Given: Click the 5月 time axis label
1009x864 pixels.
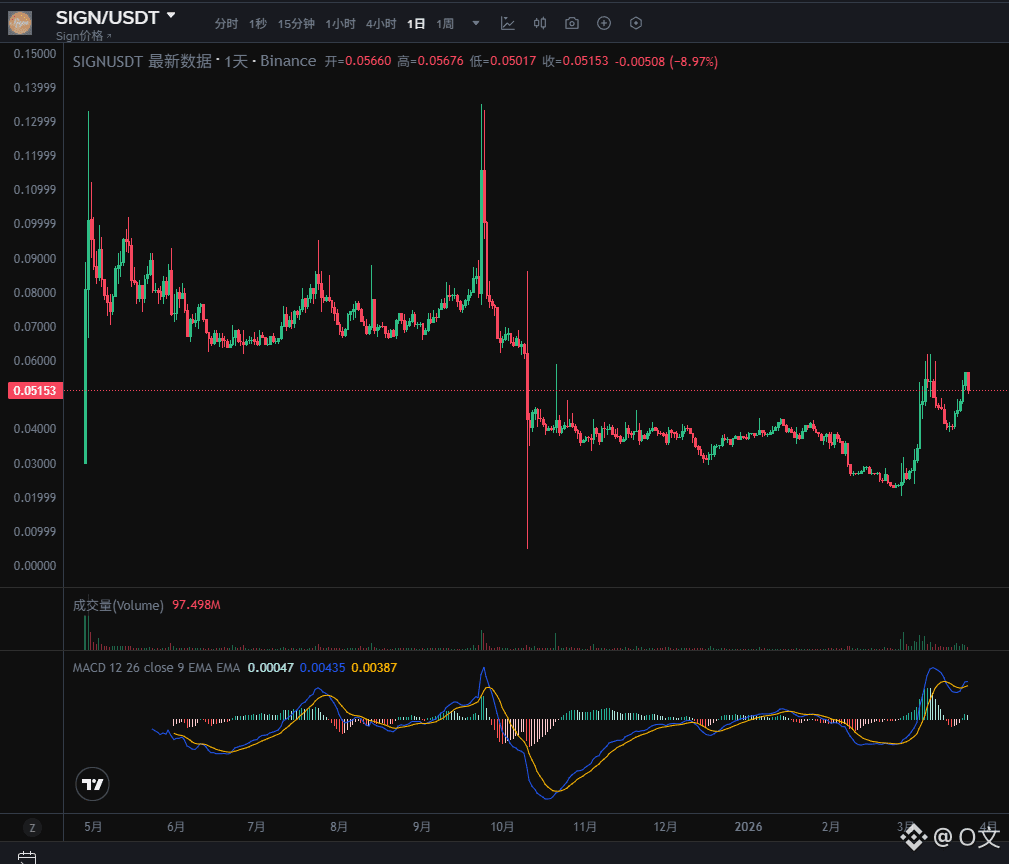Looking at the screenshot, I should 93,827.
